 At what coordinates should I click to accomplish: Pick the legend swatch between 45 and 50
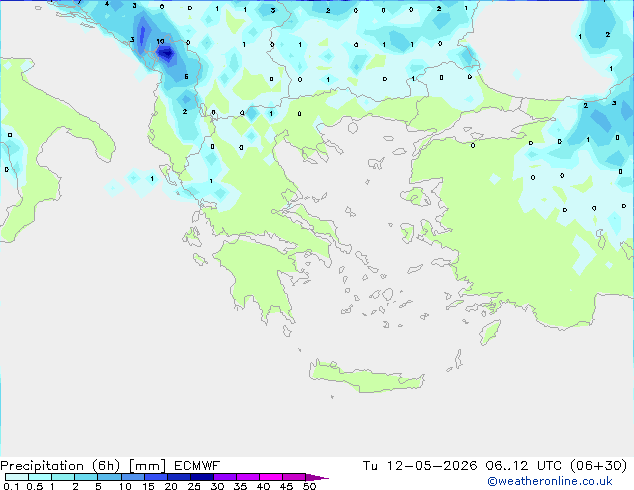click(294, 477)
